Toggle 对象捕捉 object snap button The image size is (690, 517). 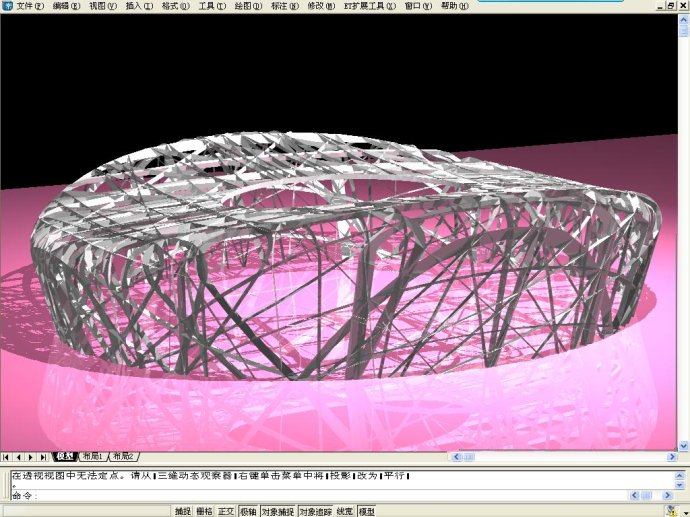coord(277,511)
